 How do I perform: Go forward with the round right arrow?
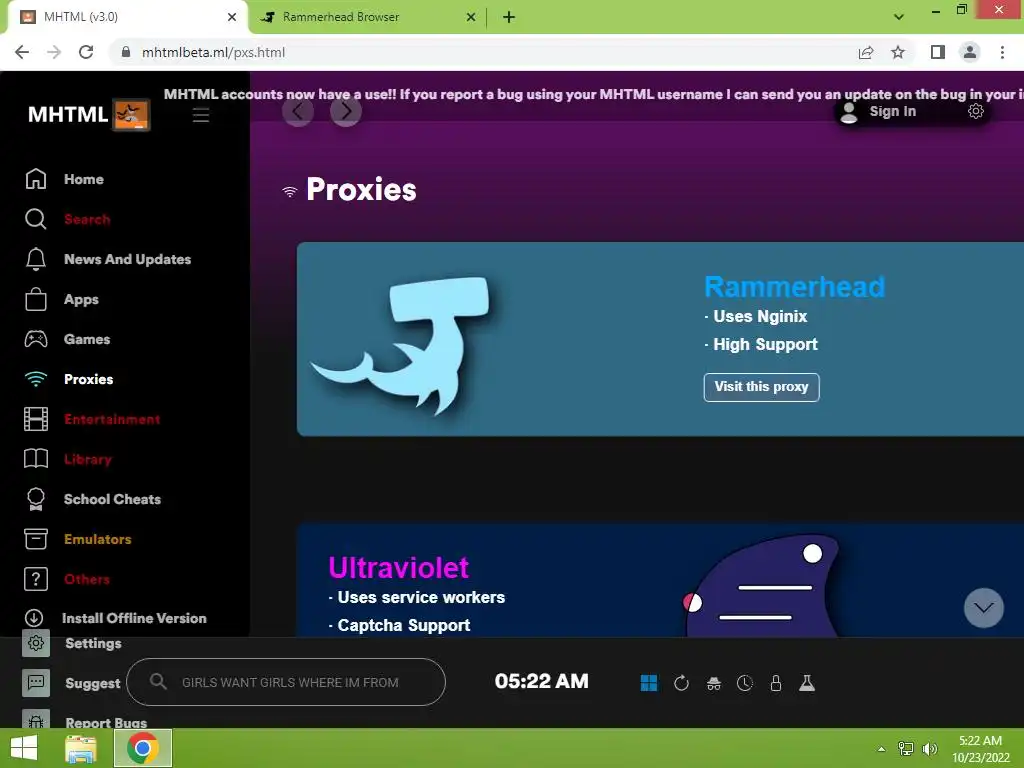point(346,112)
